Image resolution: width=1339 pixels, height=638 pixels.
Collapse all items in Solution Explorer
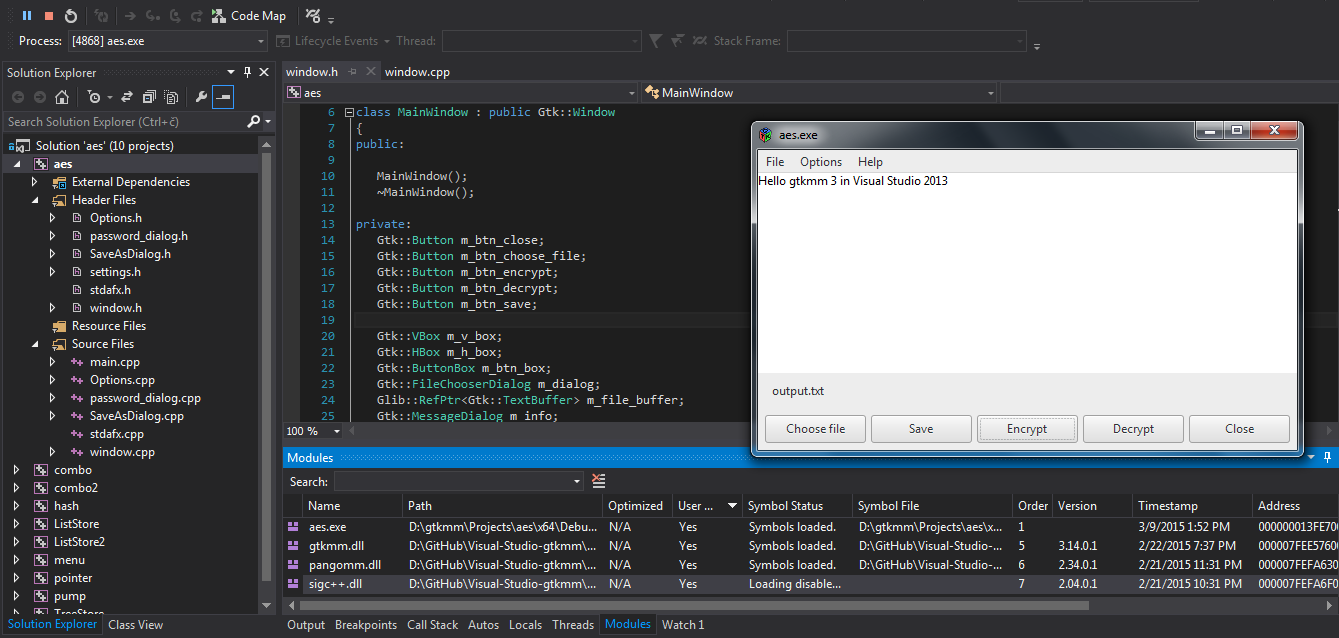click(149, 97)
